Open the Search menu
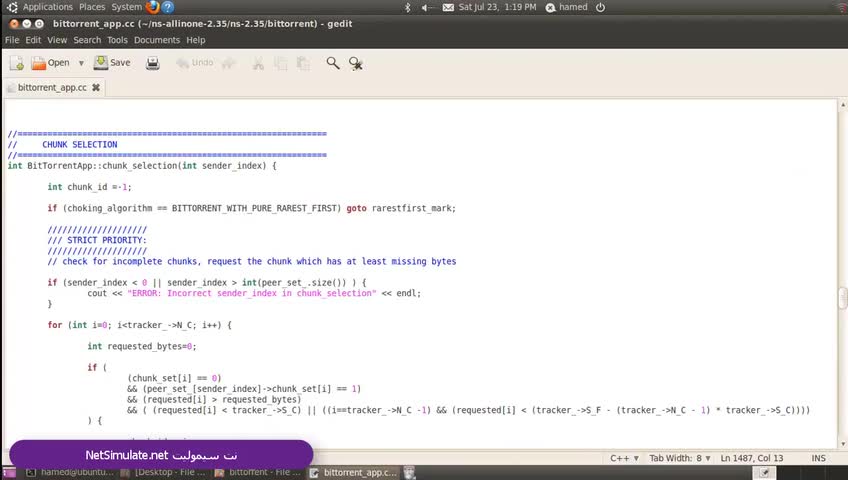The height and width of the screenshot is (480, 848). 87,40
